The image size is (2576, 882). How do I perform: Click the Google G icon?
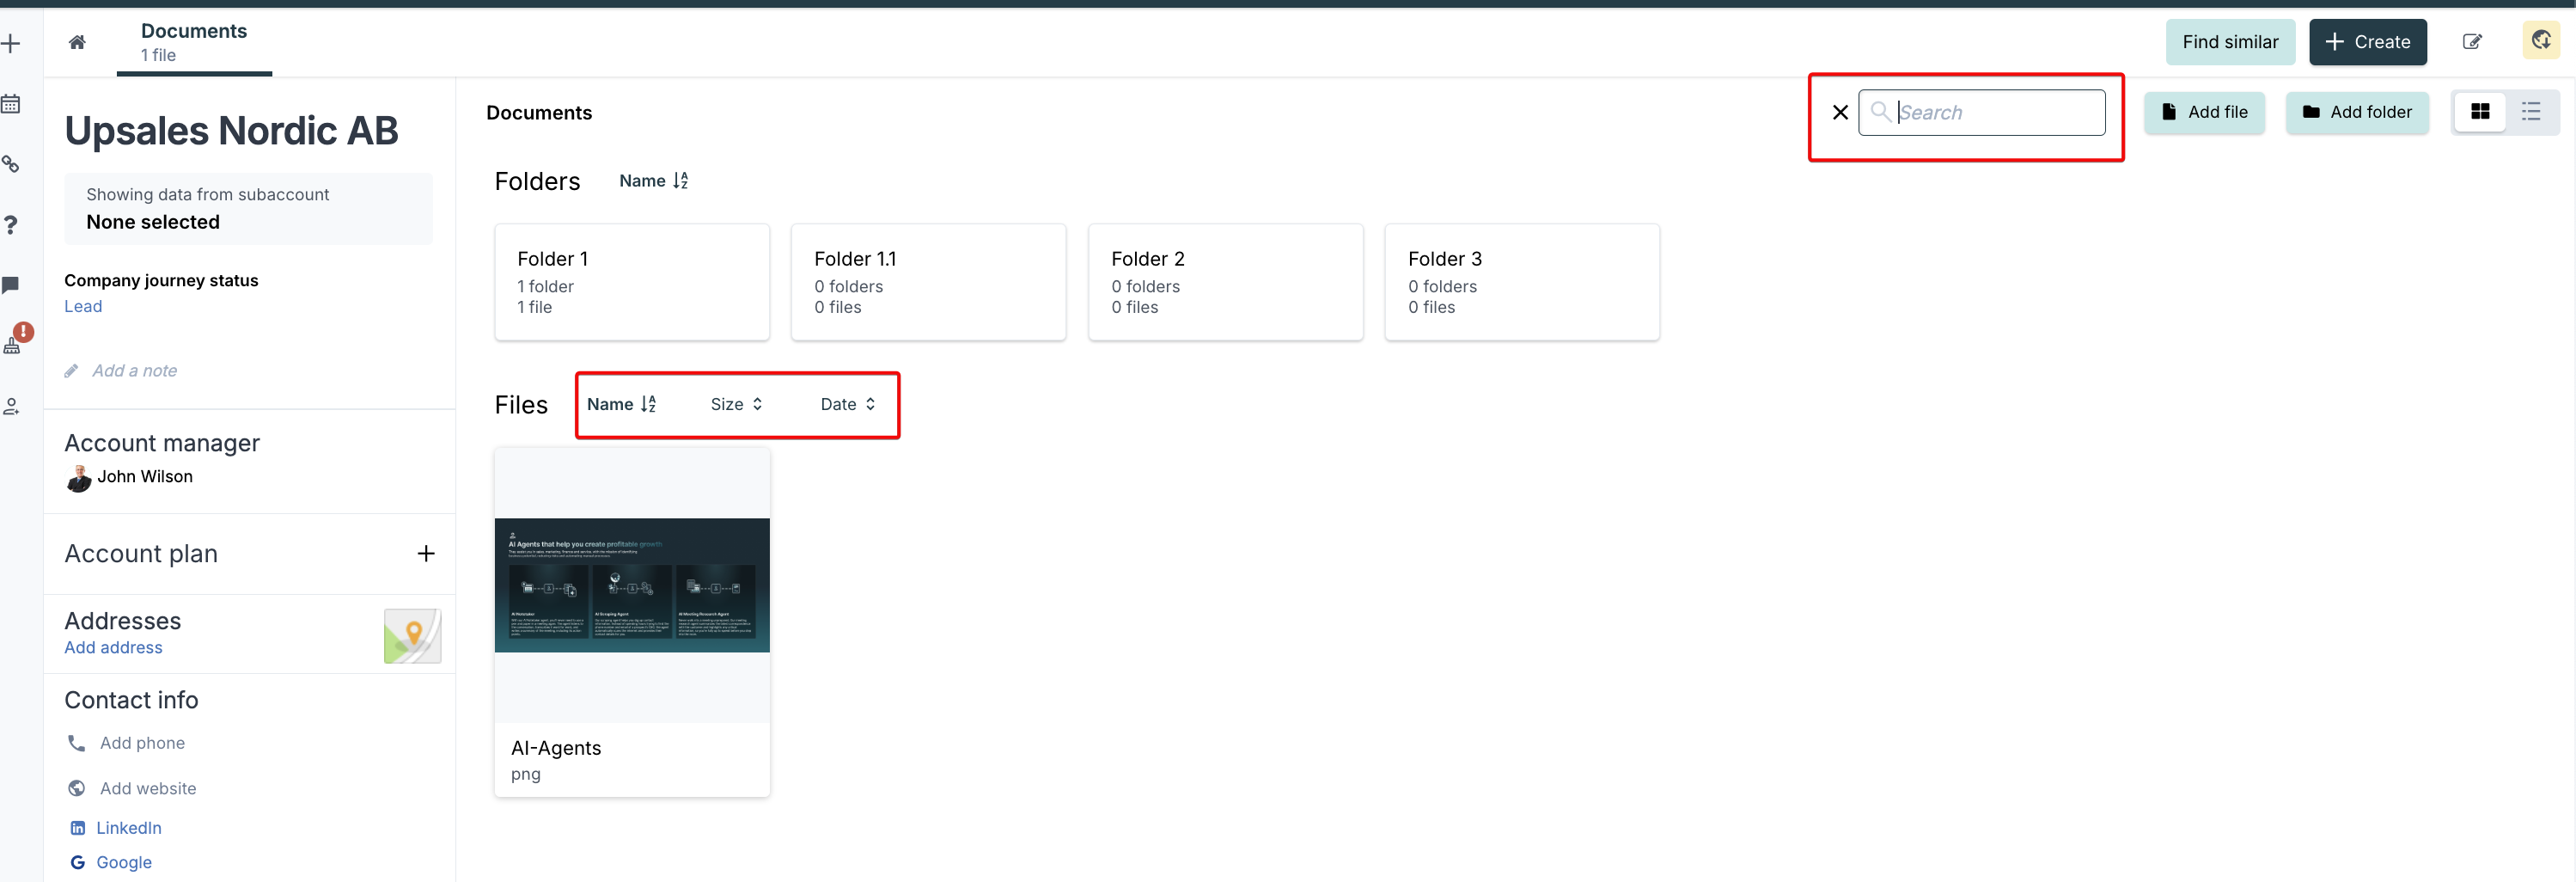[77, 862]
